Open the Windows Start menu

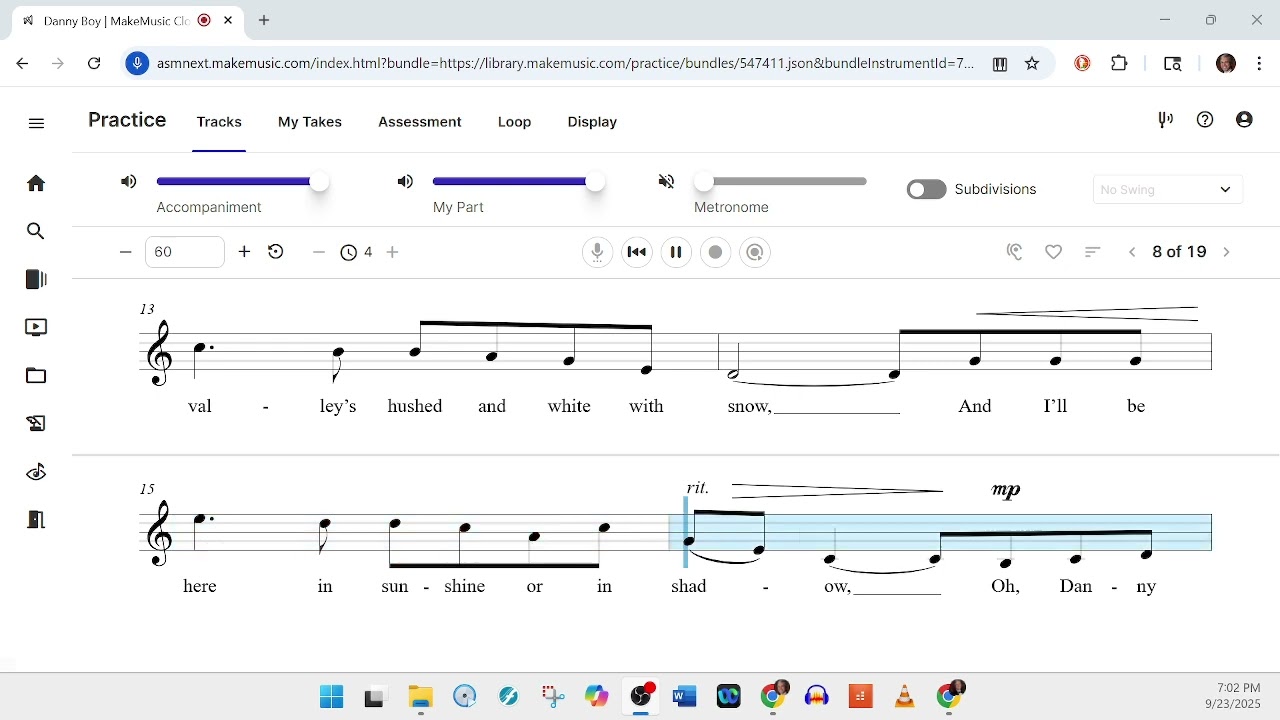click(331, 696)
